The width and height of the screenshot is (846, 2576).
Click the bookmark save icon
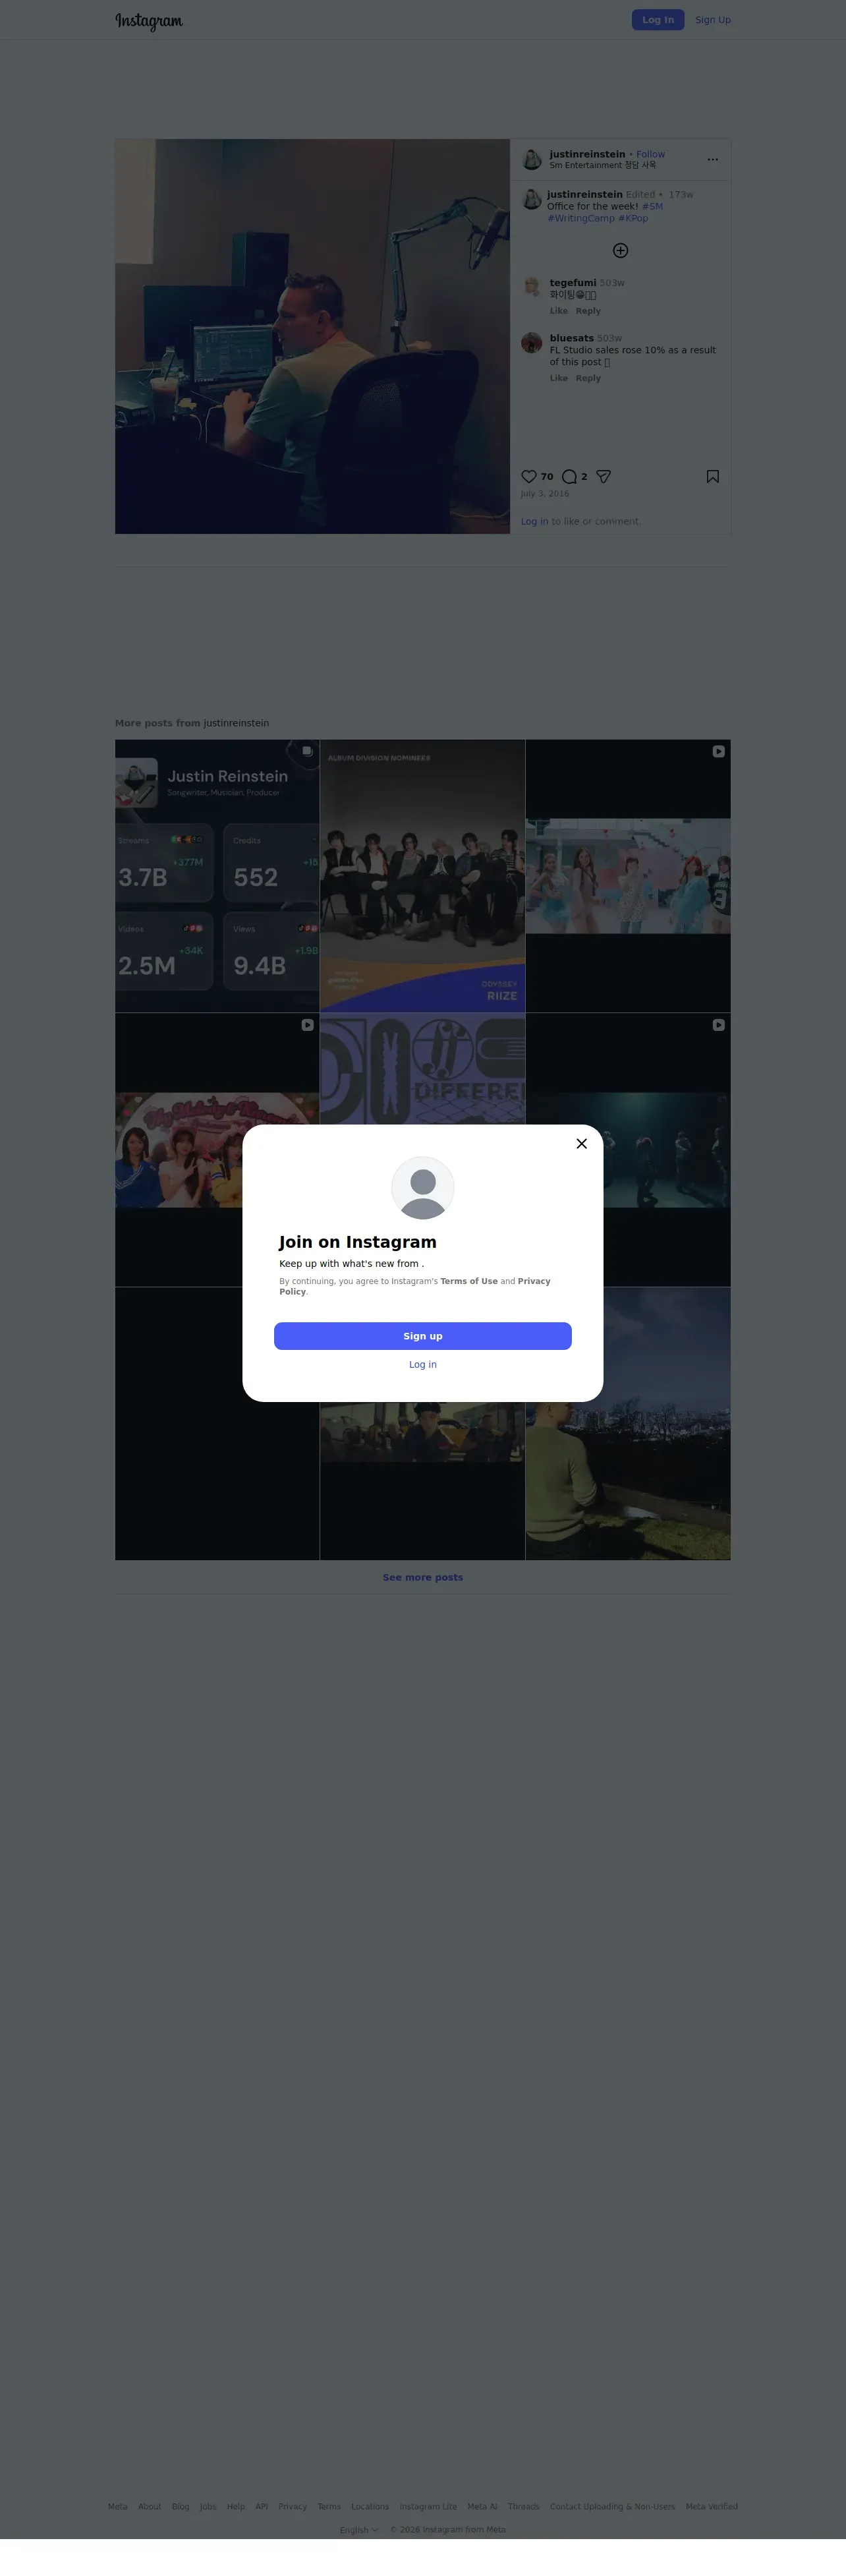coord(713,476)
